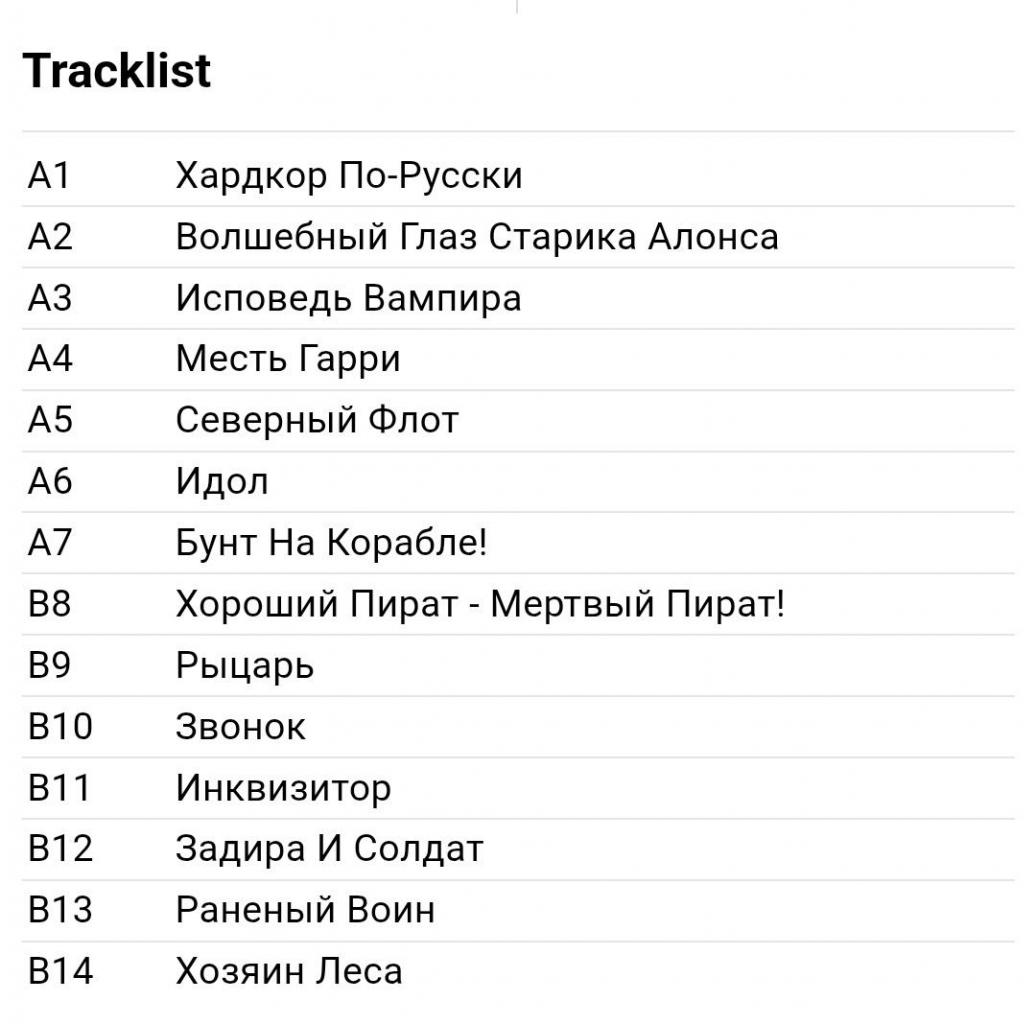Viewport: 1036px width, 1024px height.
Task: Select the song Раненый Воин
Action: point(305,910)
